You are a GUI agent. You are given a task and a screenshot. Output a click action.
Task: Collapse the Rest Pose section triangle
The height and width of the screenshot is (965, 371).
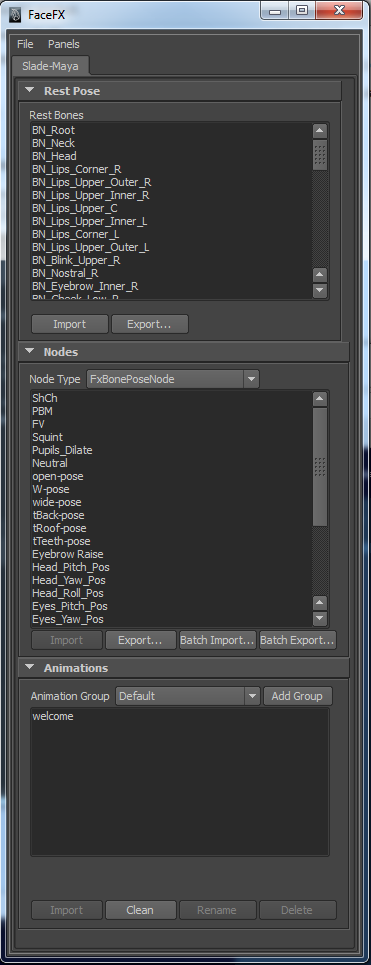click(30, 90)
